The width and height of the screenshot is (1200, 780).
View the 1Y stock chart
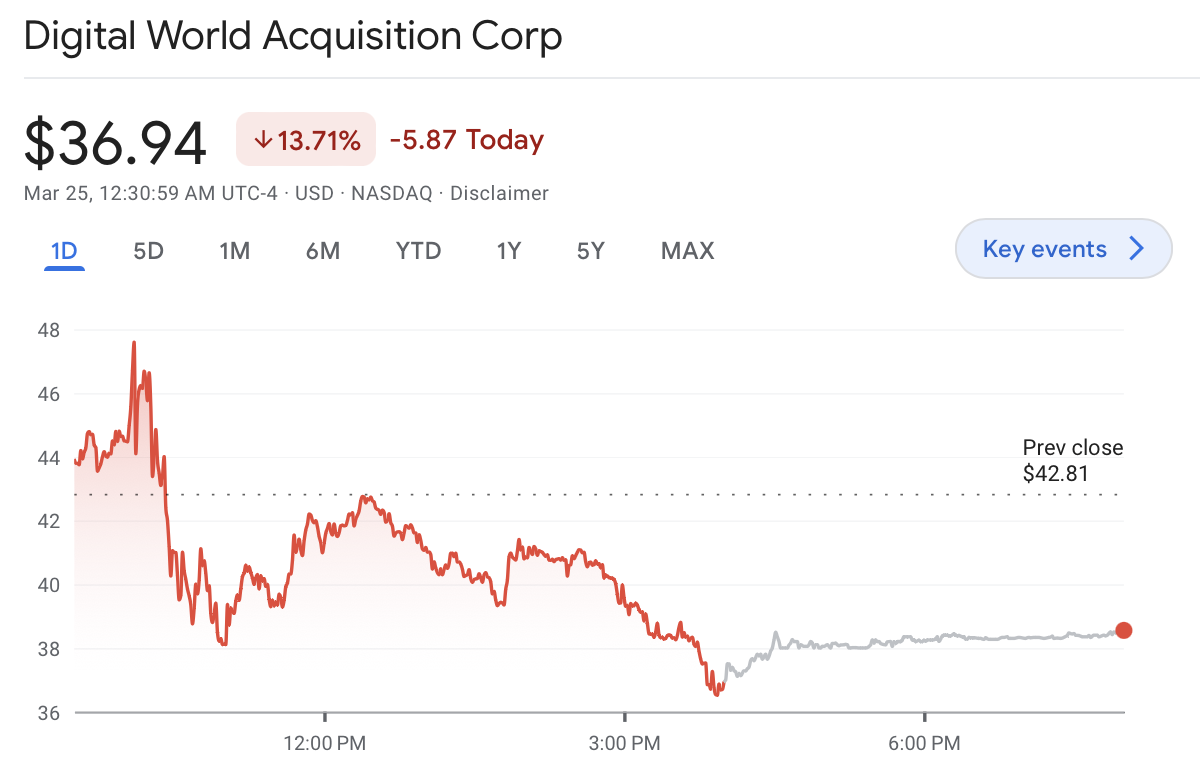tap(508, 251)
